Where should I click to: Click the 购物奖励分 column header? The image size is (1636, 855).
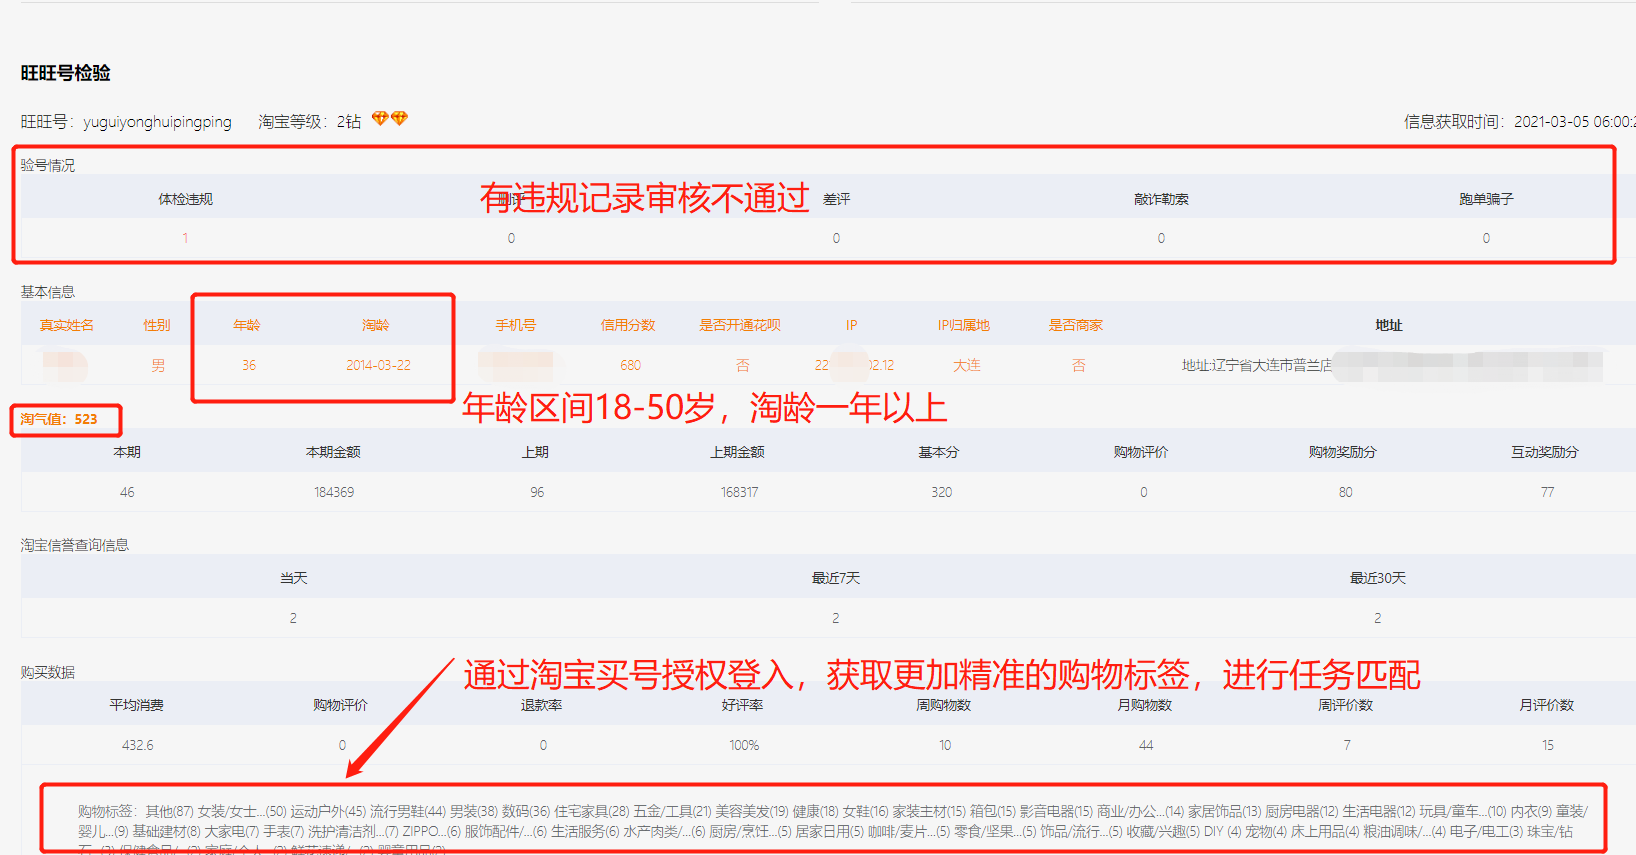click(x=1343, y=452)
